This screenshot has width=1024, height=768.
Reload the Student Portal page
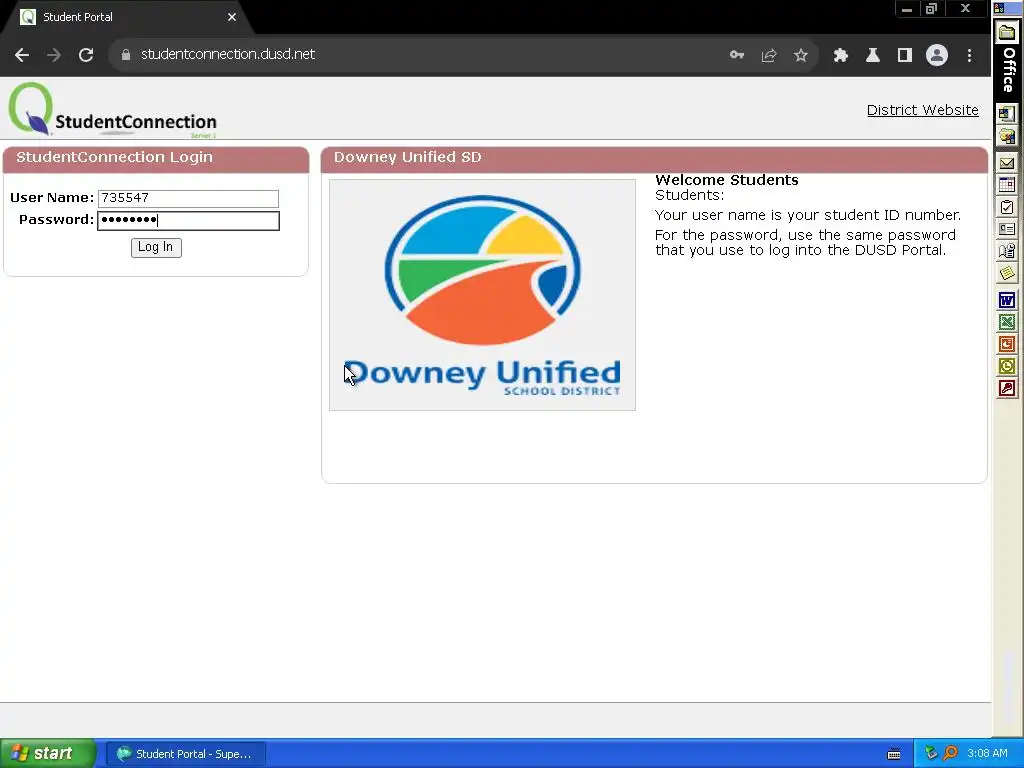point(86,55)
